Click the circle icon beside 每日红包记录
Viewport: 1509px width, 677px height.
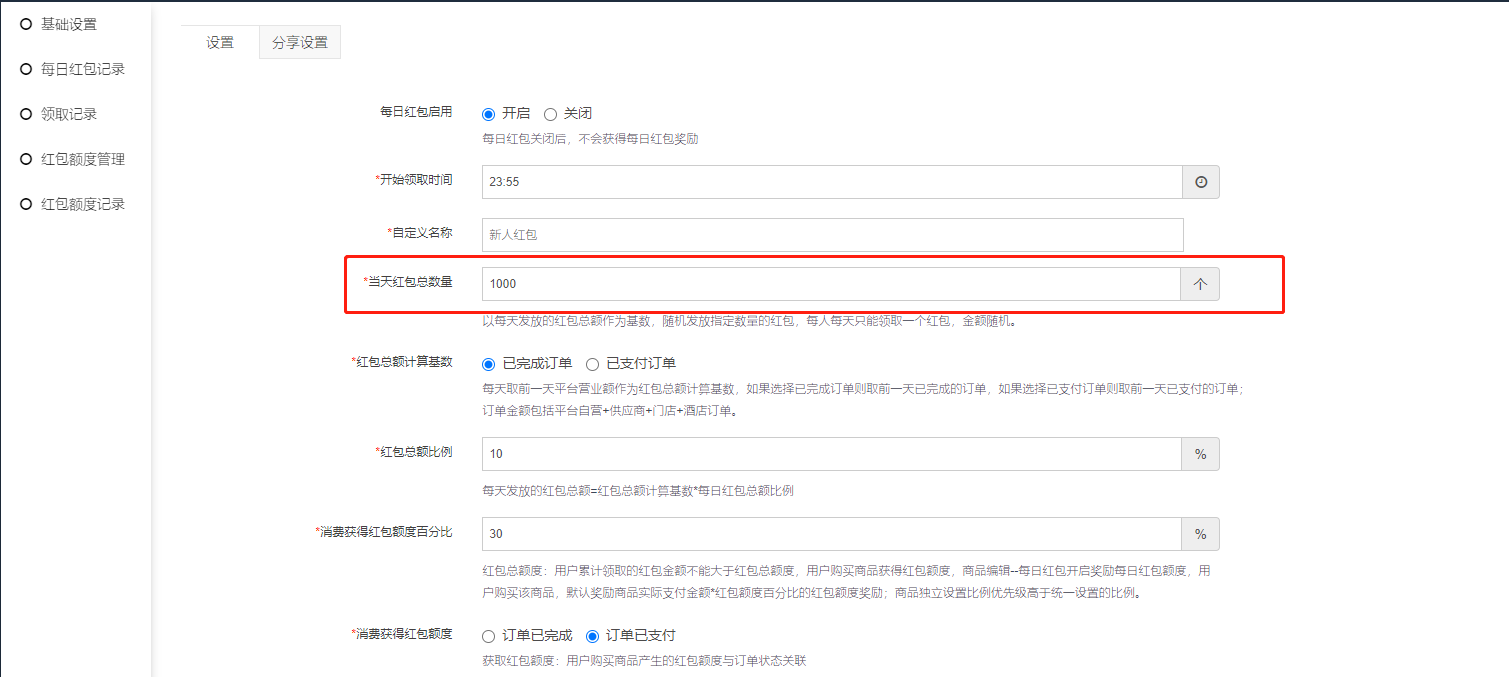[x=27, y=69]
